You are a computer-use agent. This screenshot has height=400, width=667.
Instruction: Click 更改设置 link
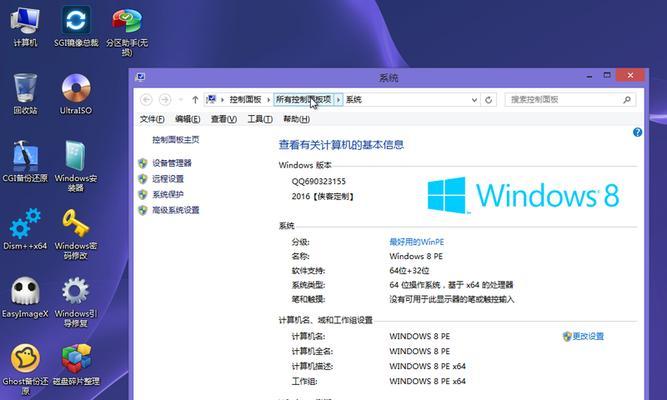pyautogui.click(x=587, y=336)
